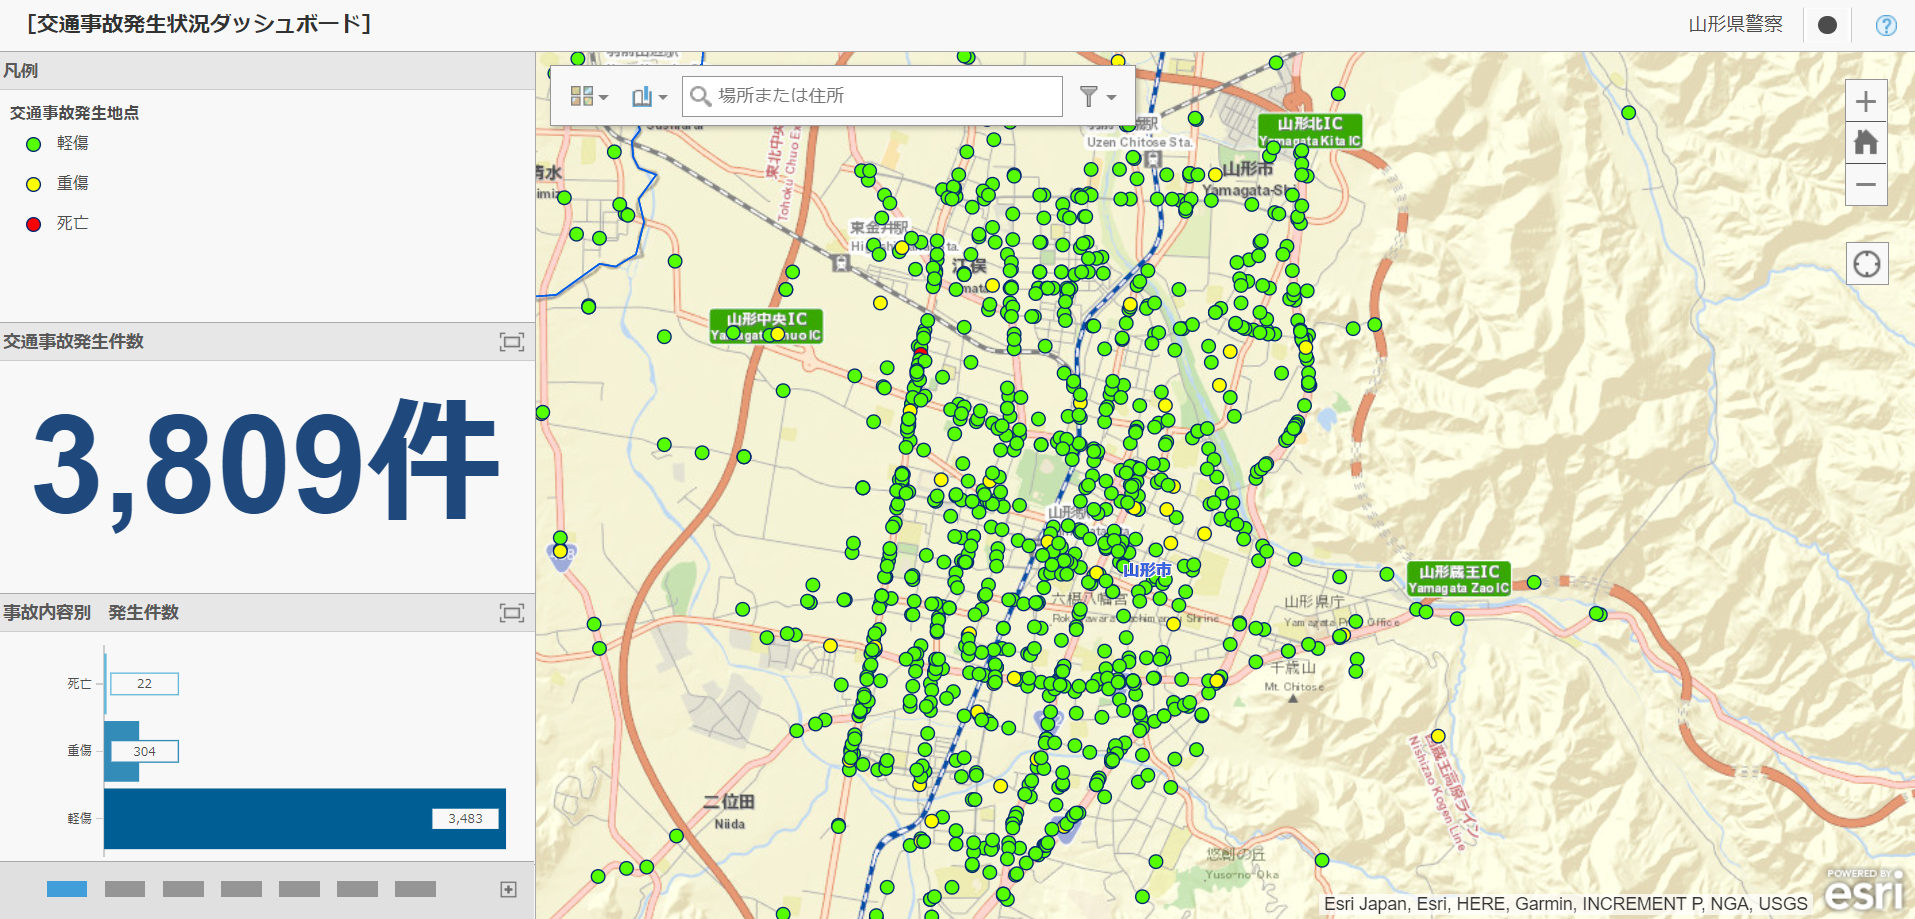Zoom in on the map
The height and width of the screenshot is (919, 1915).
(1865, 102)
